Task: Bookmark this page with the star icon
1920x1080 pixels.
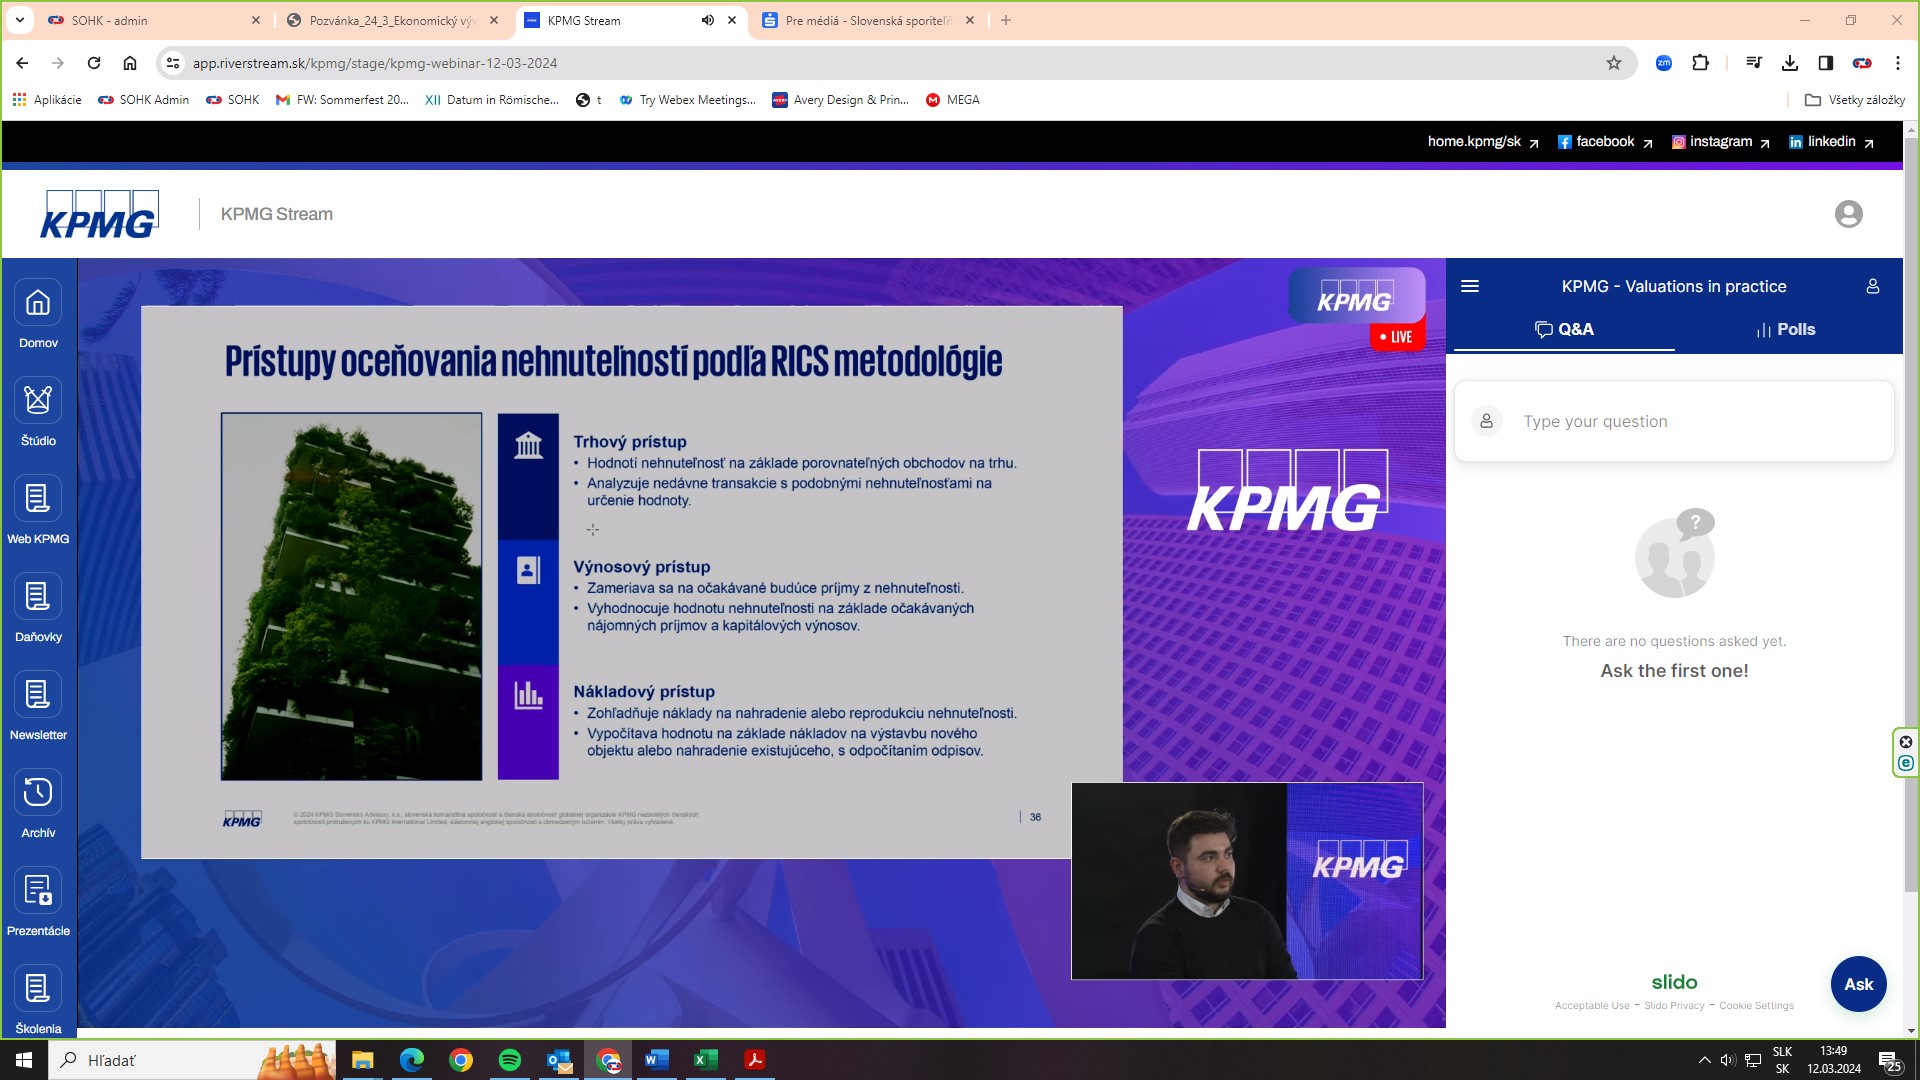Action: pos(1614,63)
